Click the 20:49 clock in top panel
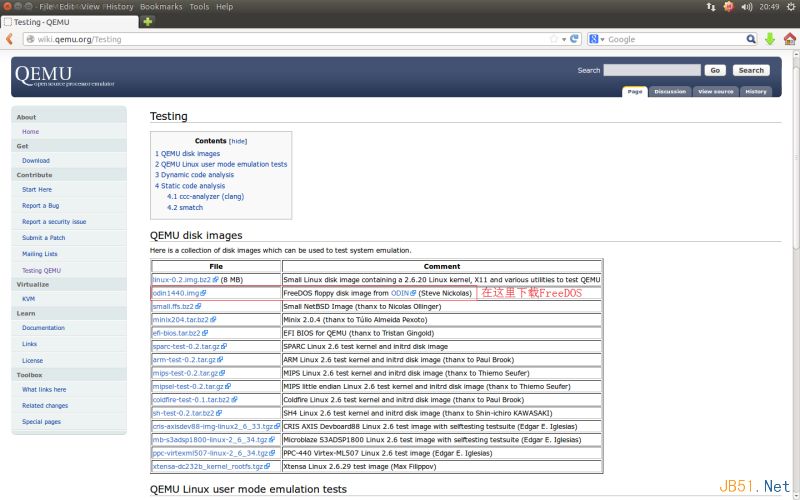 [769, 7]
